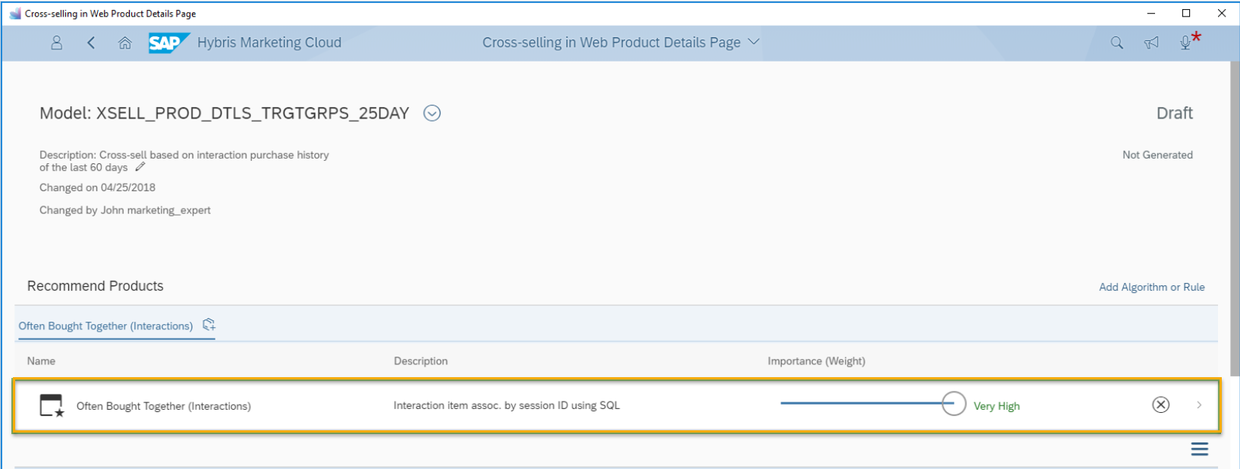The image size is (1240, 469).
Task: Click the Draft status text
Action: coord(1175,113)
